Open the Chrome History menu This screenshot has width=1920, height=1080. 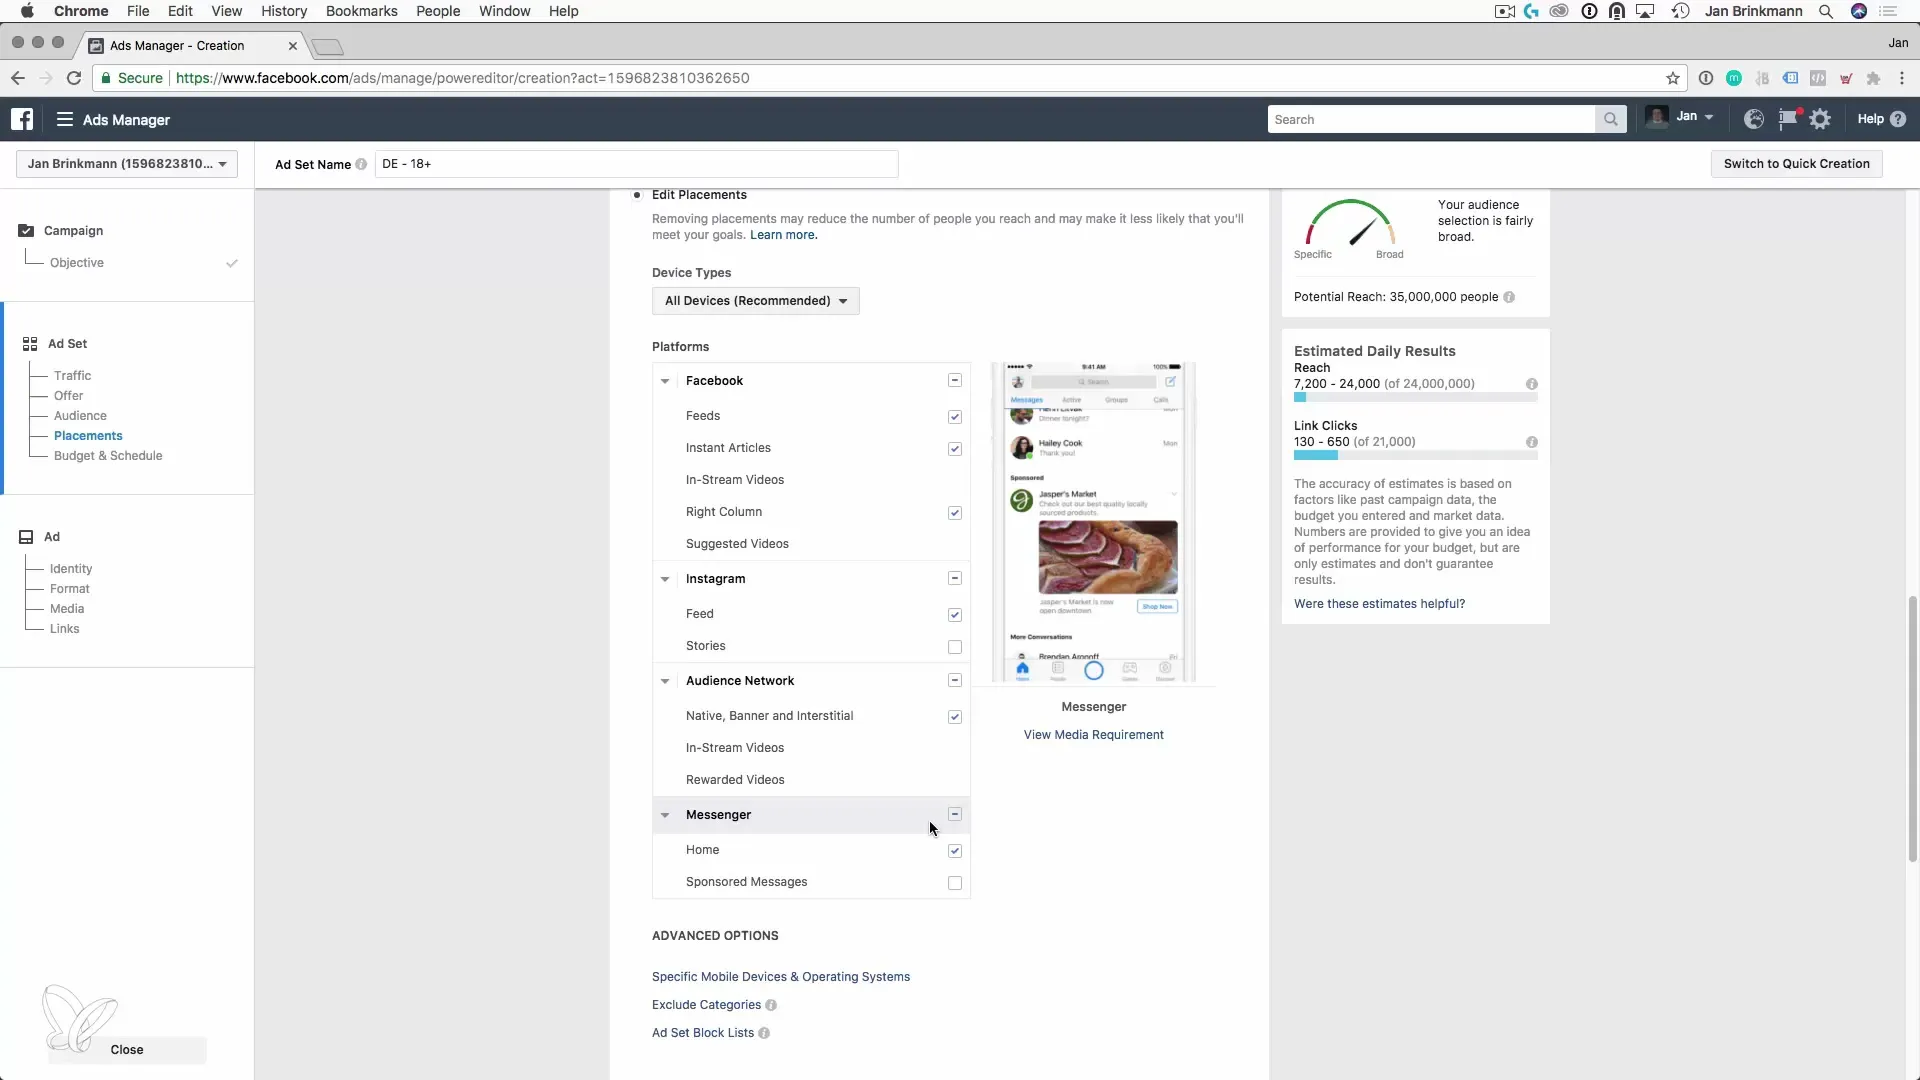284,11
